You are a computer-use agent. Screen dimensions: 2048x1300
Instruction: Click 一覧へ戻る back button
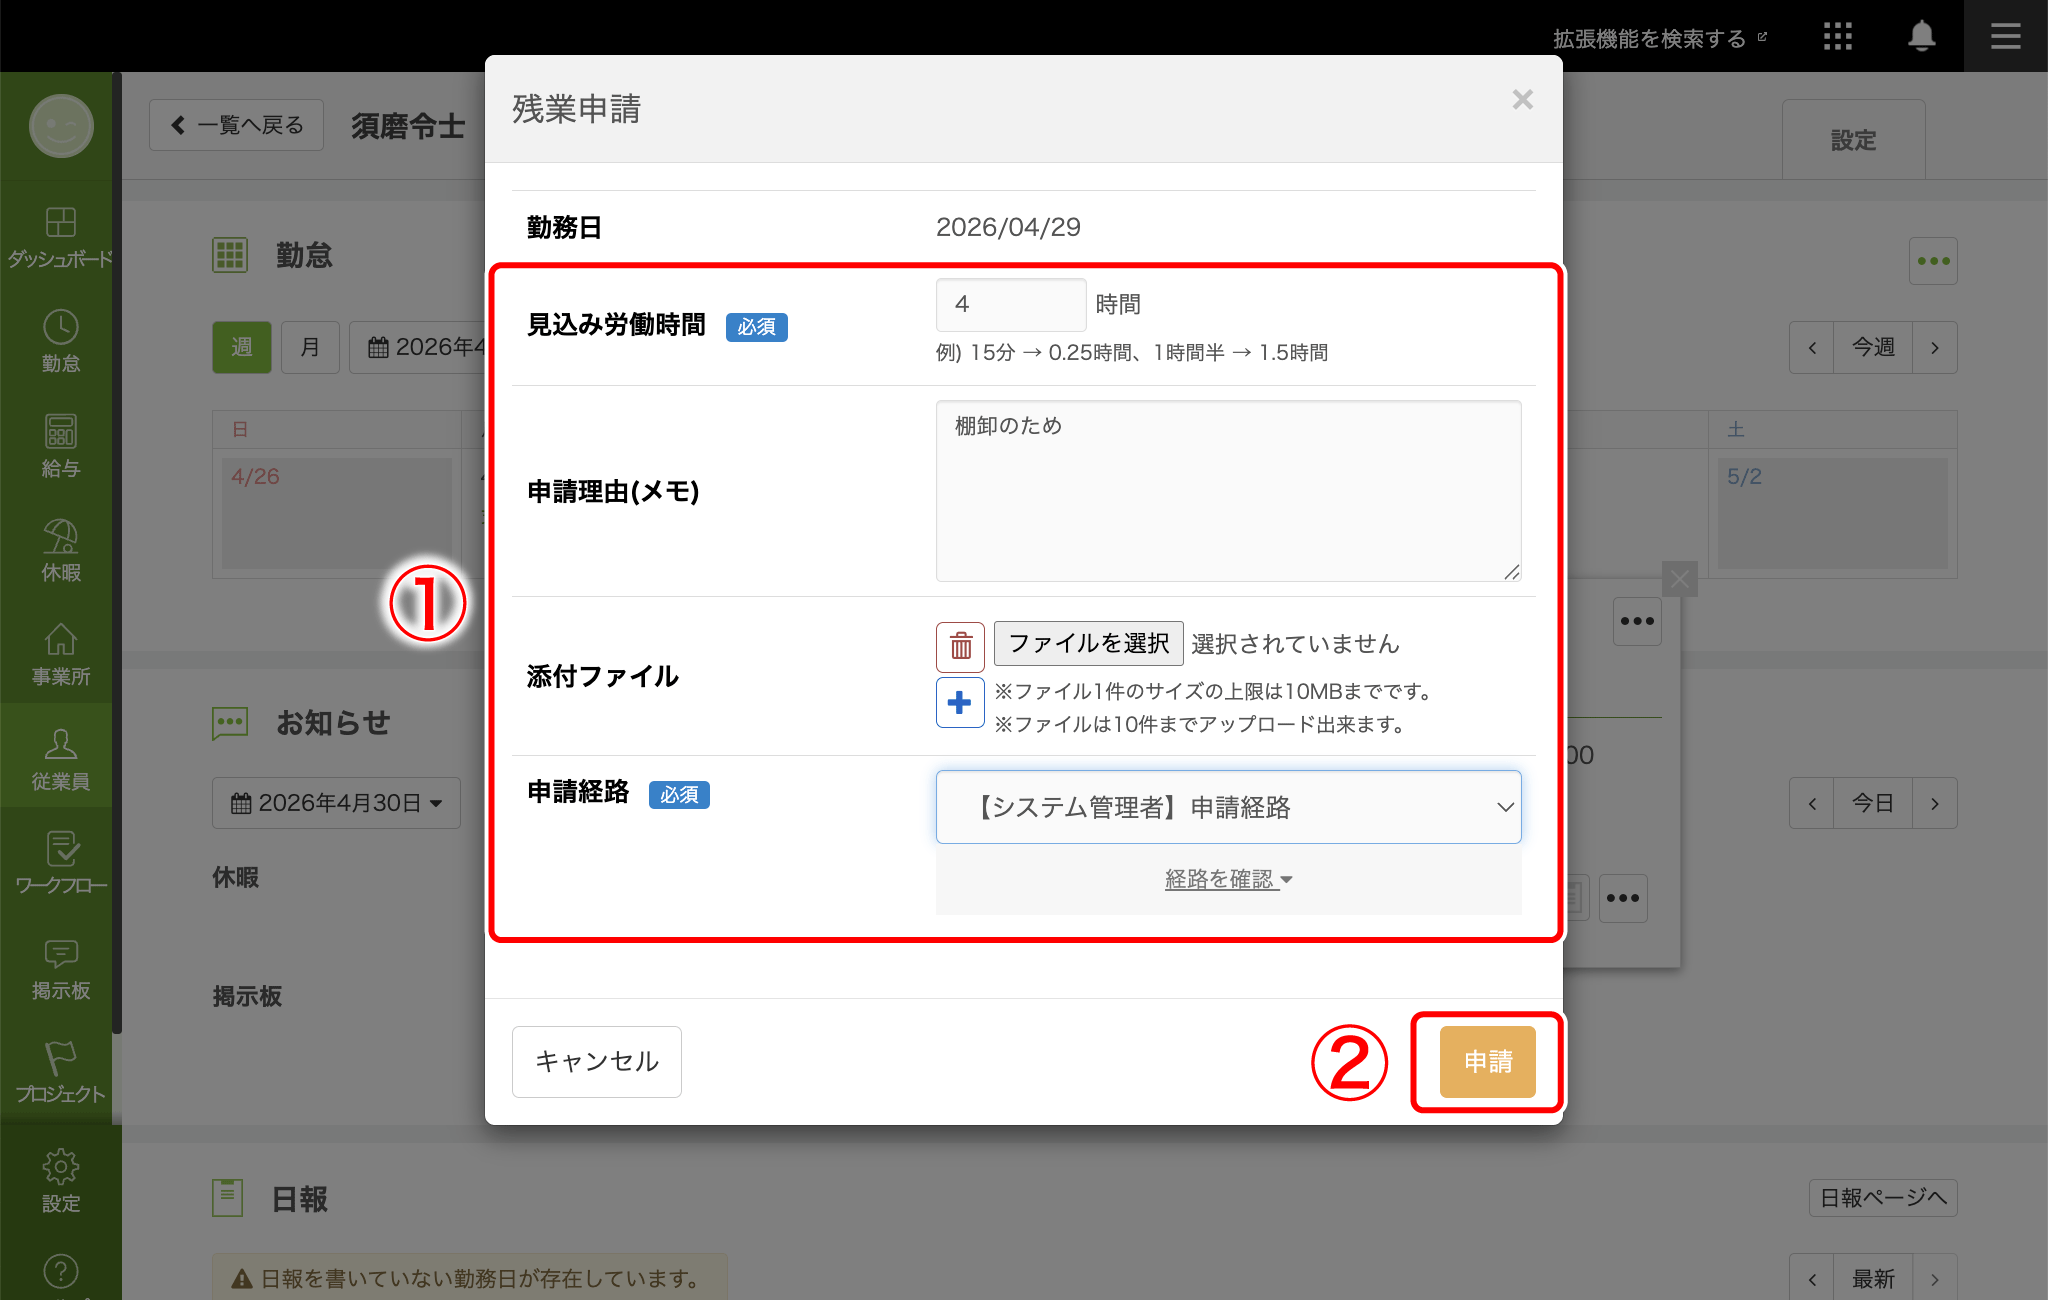(237, 125)
